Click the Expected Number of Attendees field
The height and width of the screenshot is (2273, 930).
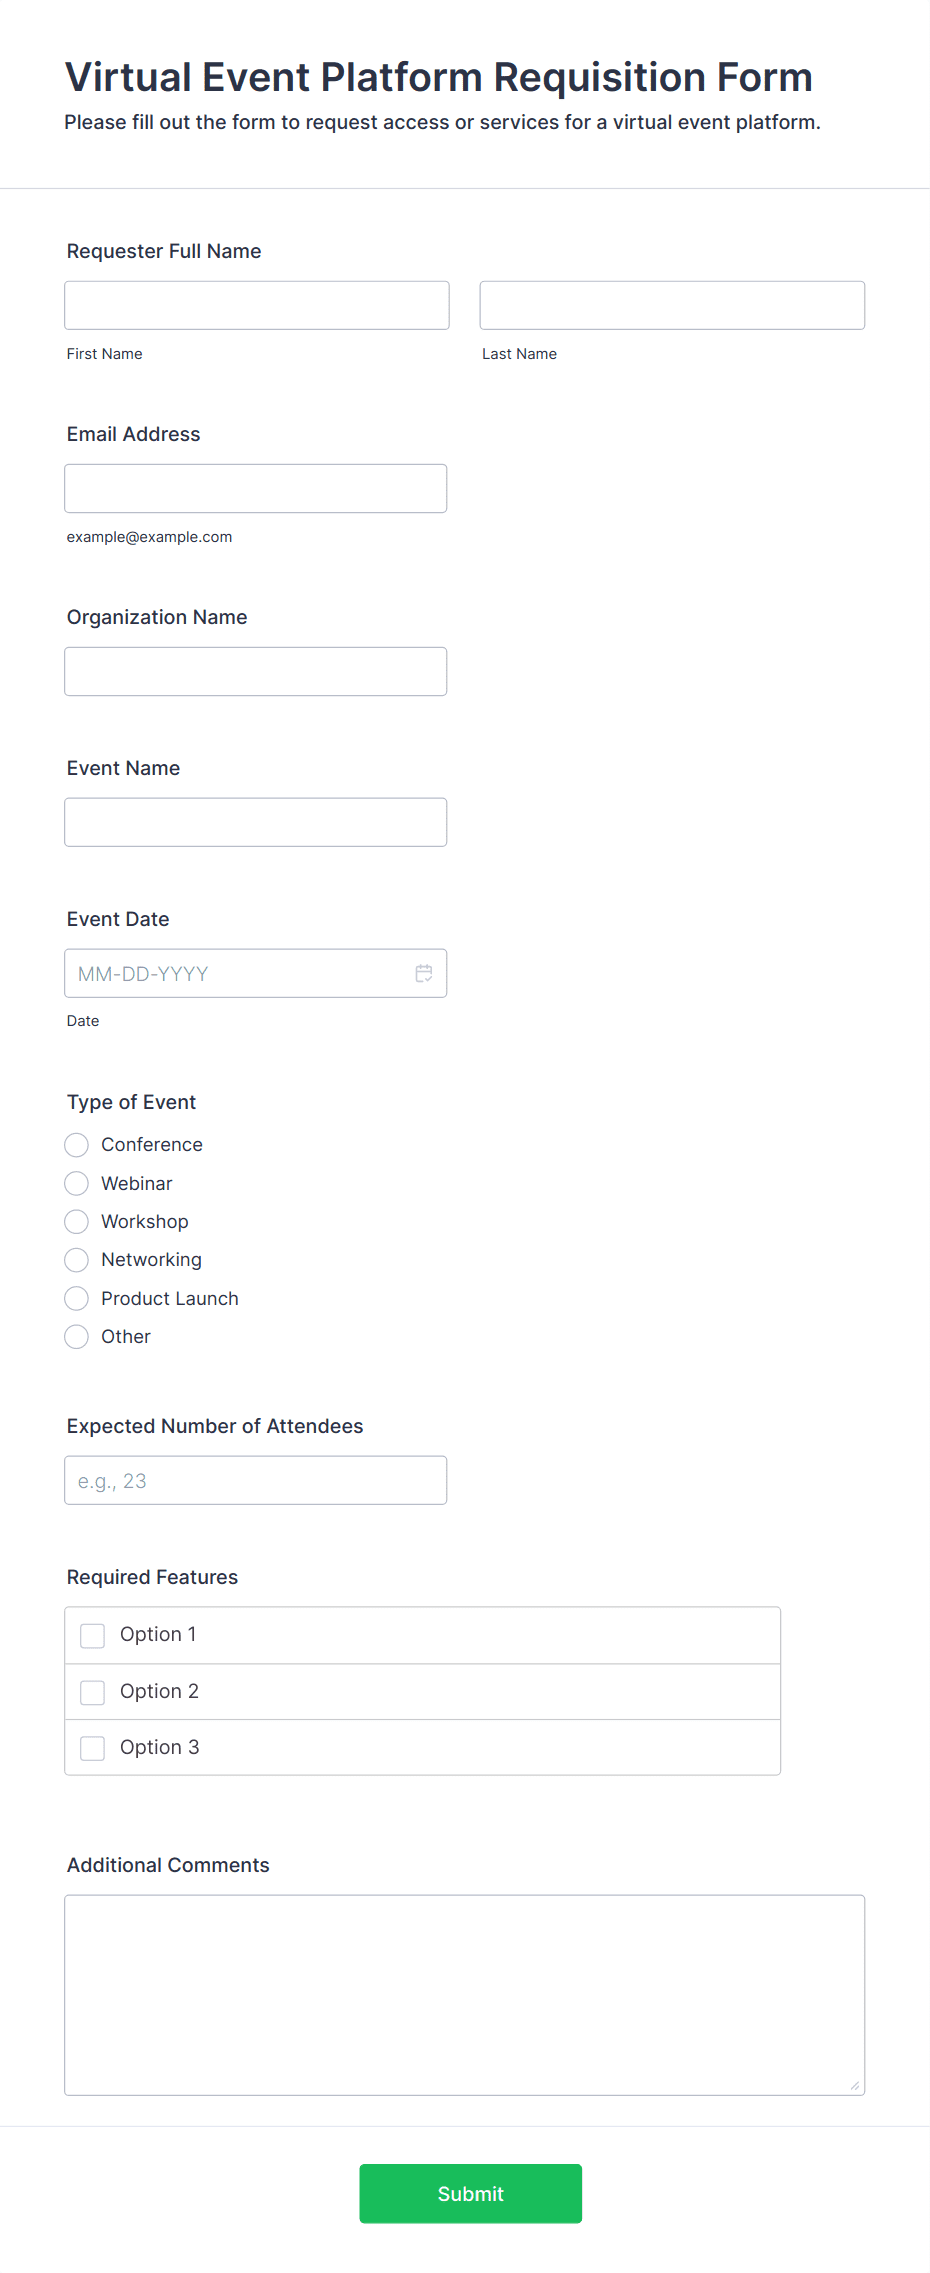pos(256,1480)
